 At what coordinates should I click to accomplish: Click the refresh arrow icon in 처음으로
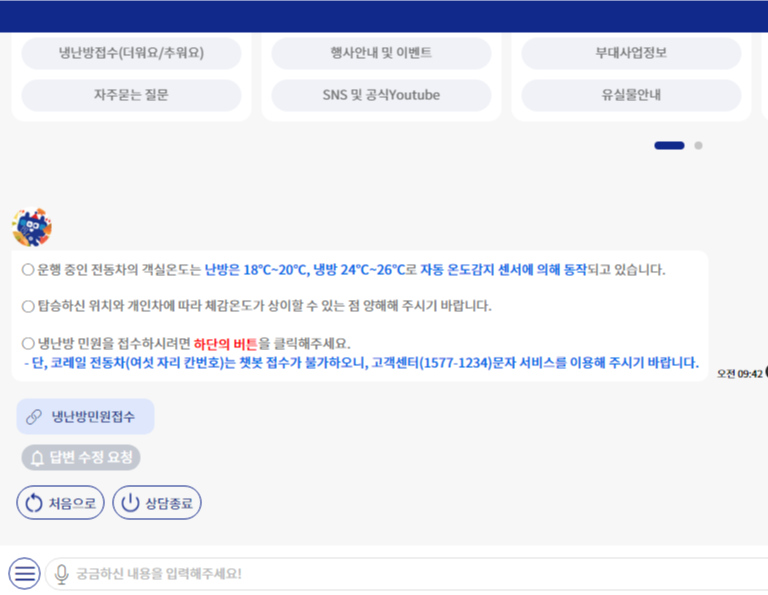click(34, 503)
